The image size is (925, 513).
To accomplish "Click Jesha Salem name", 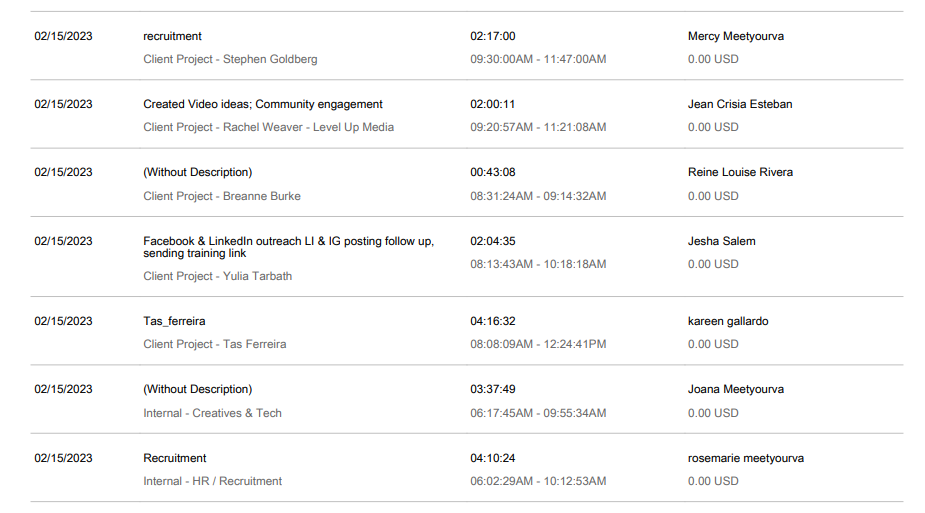I will point(721,241).
